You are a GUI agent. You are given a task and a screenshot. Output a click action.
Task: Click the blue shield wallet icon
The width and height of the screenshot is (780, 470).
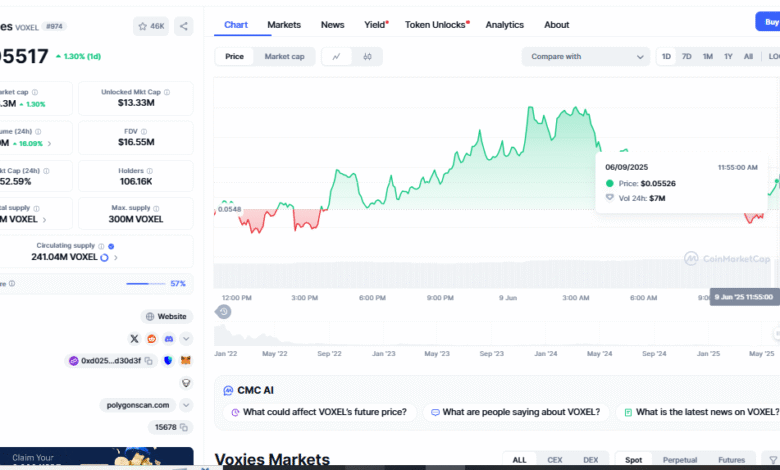coord(168,361)
